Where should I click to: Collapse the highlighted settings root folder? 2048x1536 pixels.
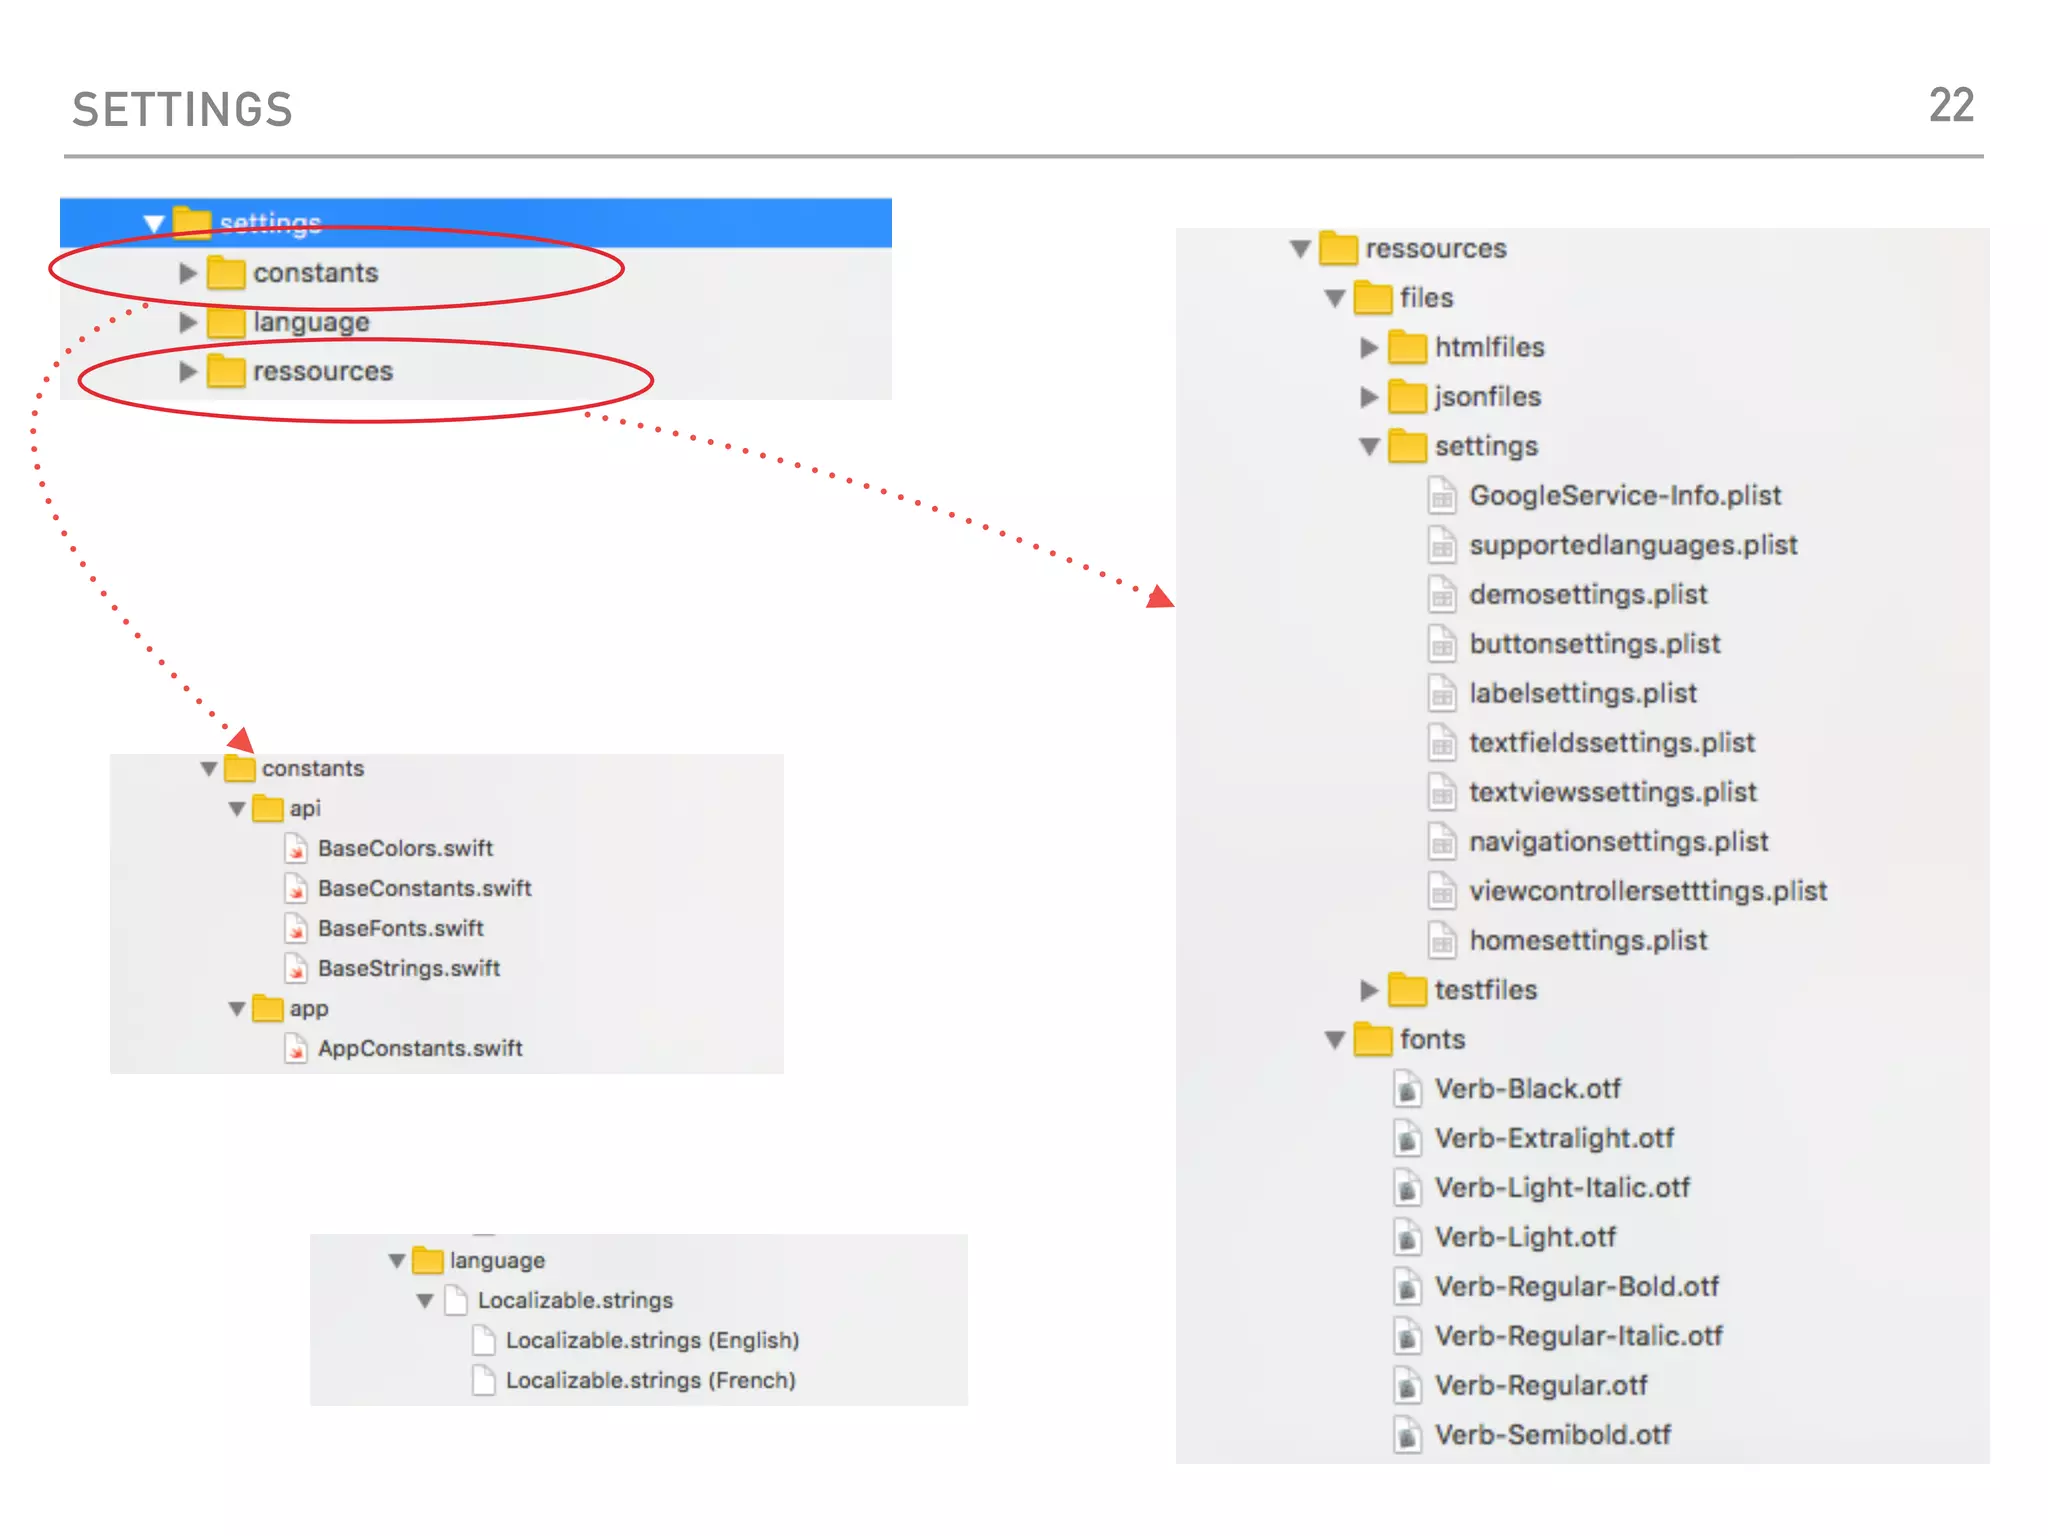(153, 223)
